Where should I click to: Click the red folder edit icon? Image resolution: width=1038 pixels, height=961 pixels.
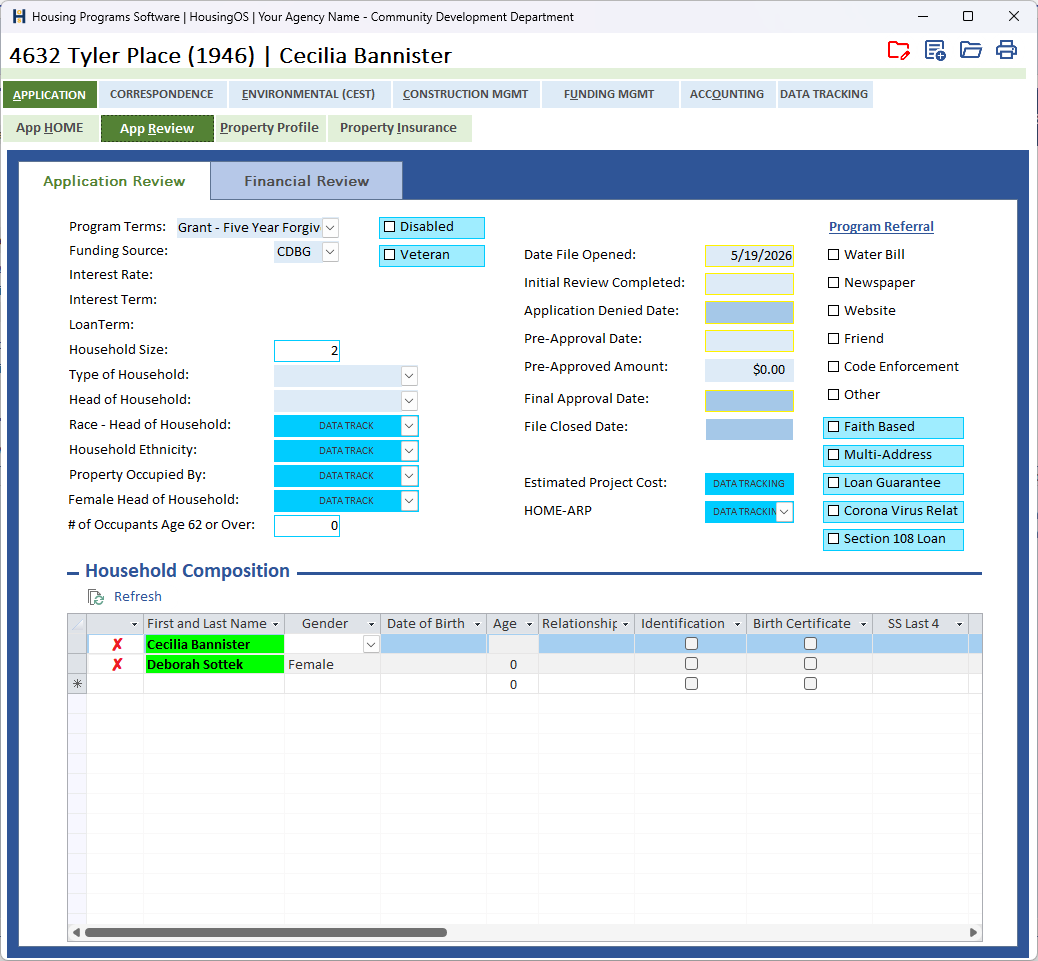[898, 50]
